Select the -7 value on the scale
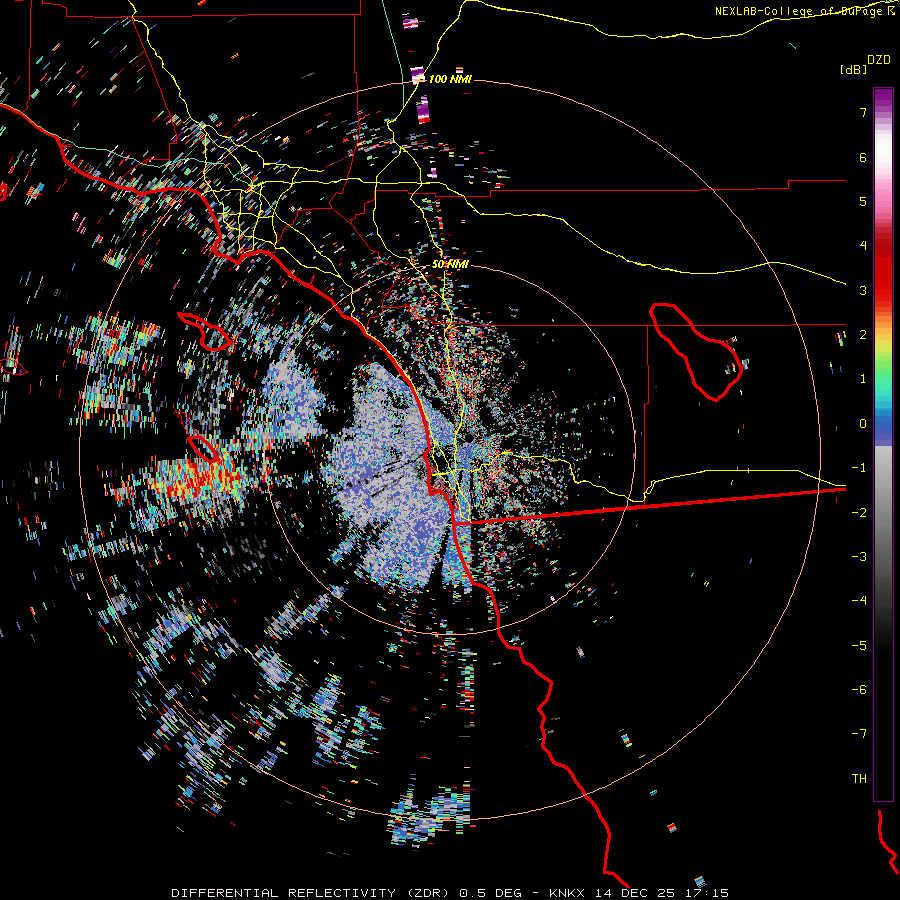Viewport: 900px width, 900px height. point(859,734)
